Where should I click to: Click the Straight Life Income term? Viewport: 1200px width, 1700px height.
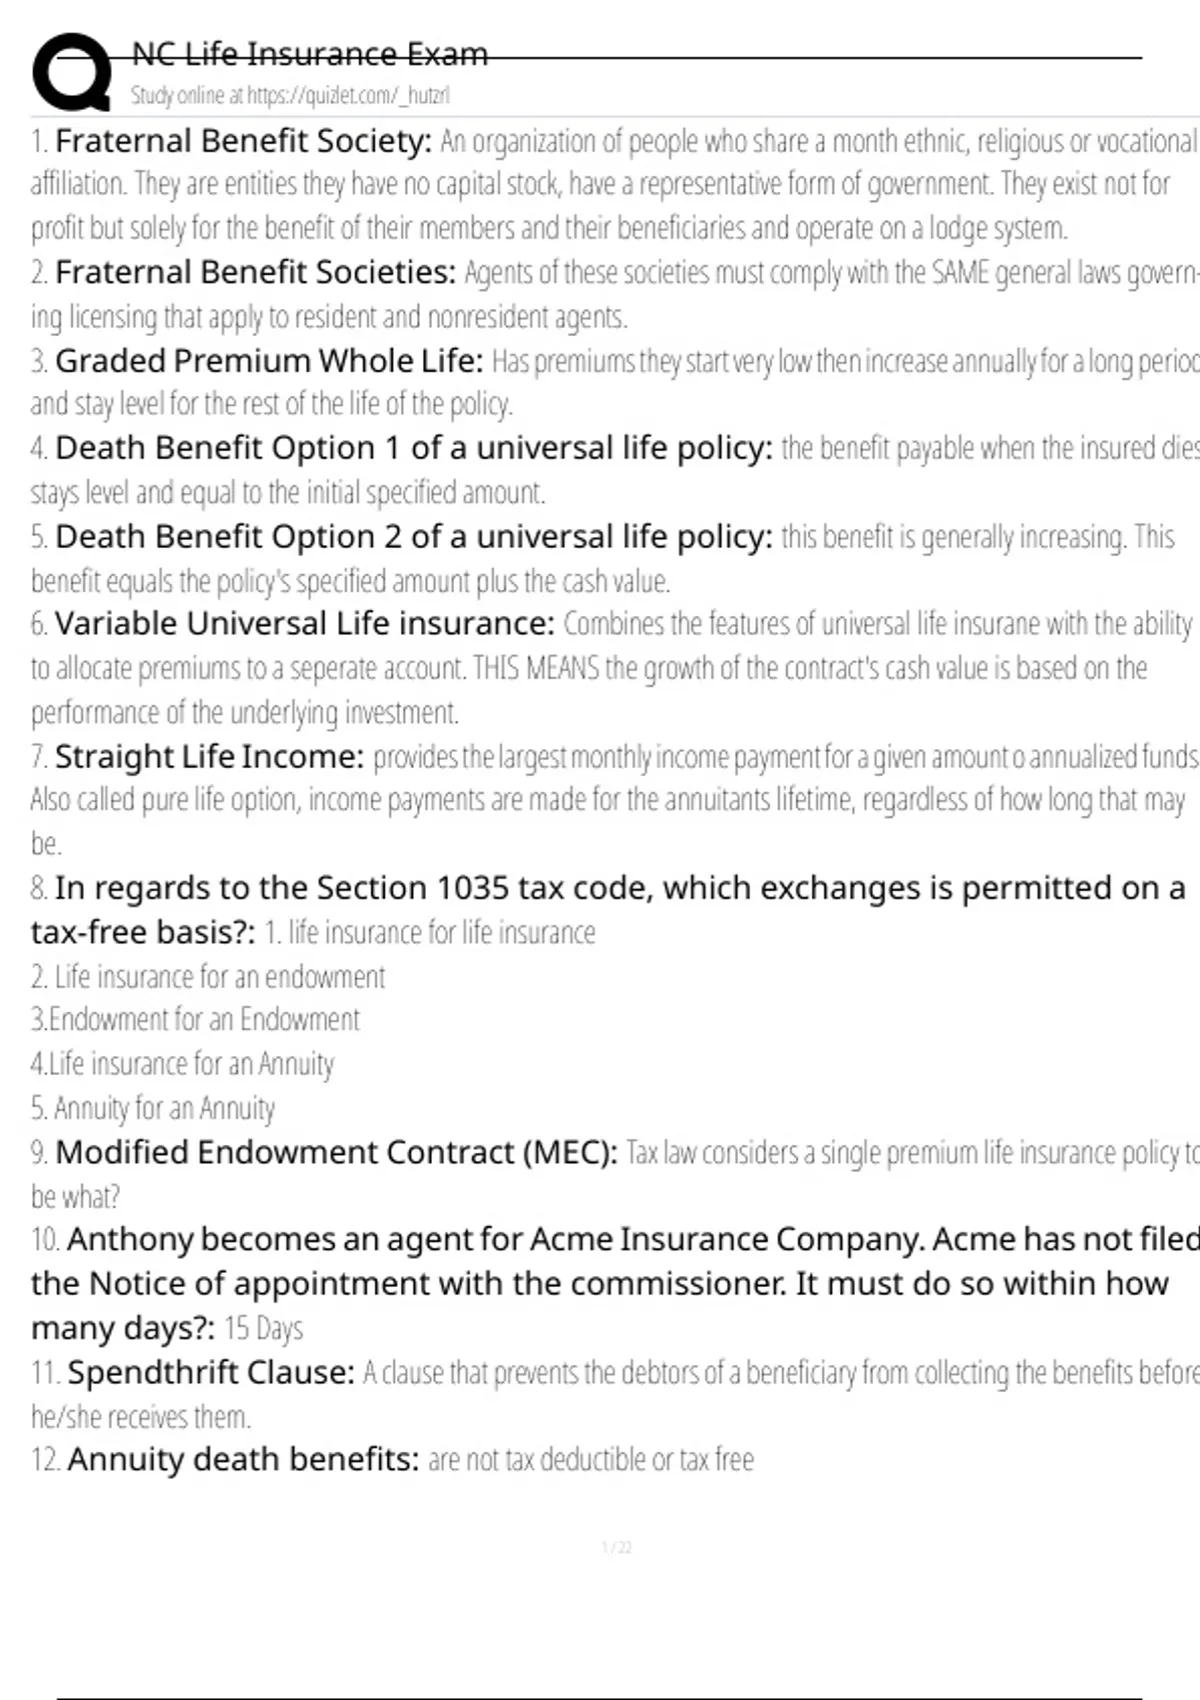(209, 757)
